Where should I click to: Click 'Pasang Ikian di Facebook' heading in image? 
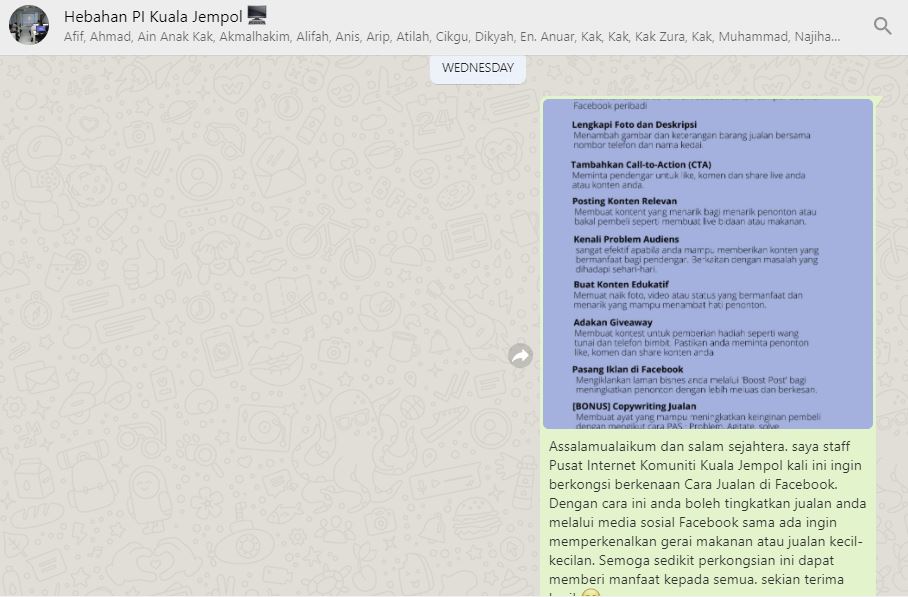pos(629,369)
